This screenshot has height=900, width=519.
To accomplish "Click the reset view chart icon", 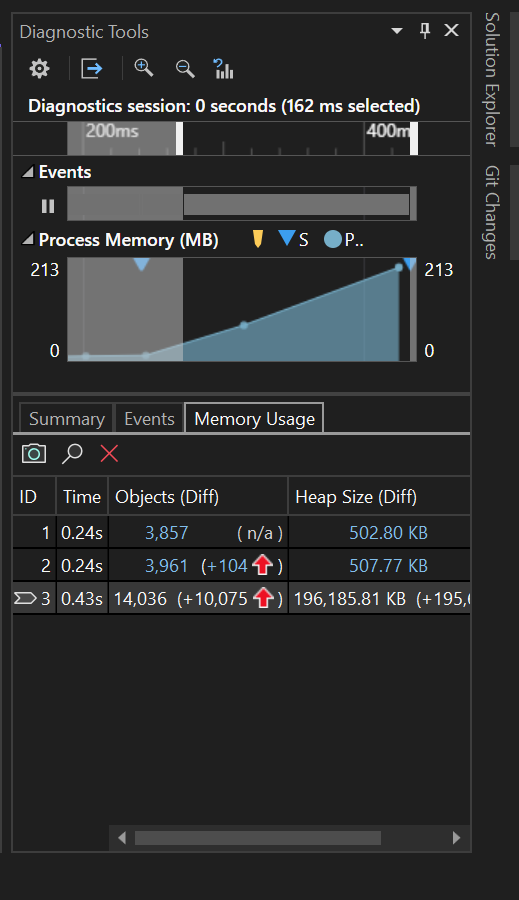I will pyautogui.click(x=223, y=69).
